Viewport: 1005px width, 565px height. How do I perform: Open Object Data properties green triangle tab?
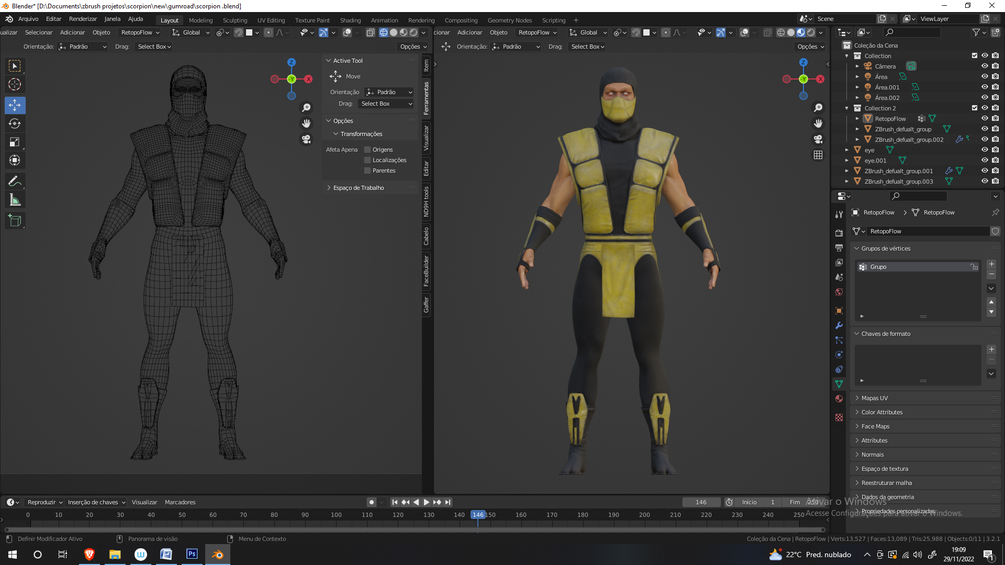click(x=839, y=384)
